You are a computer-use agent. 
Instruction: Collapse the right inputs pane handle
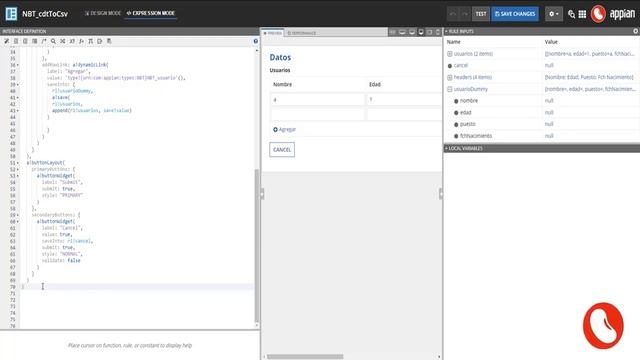tap(440, 194)
